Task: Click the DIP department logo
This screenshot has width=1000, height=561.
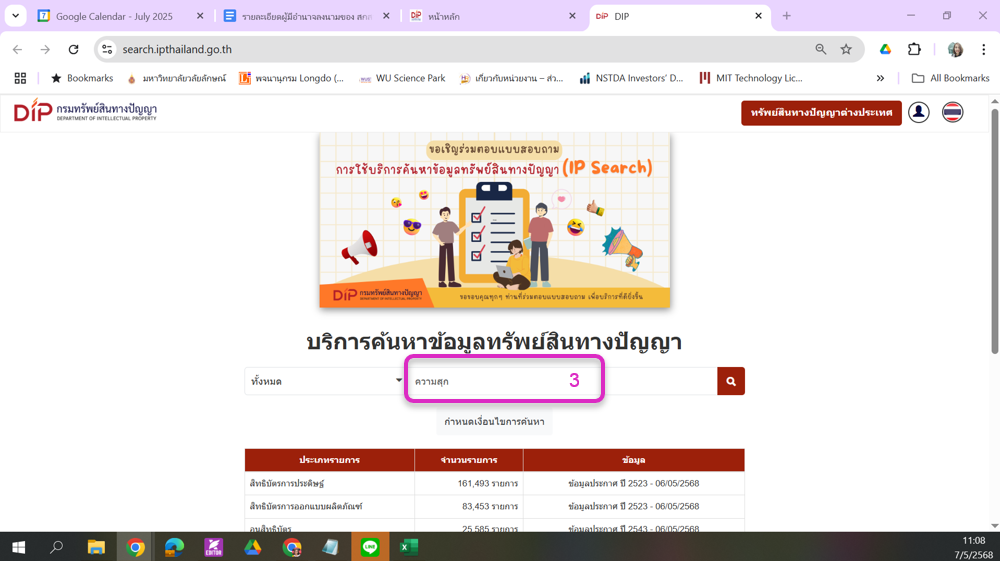Action: [85, 111]
